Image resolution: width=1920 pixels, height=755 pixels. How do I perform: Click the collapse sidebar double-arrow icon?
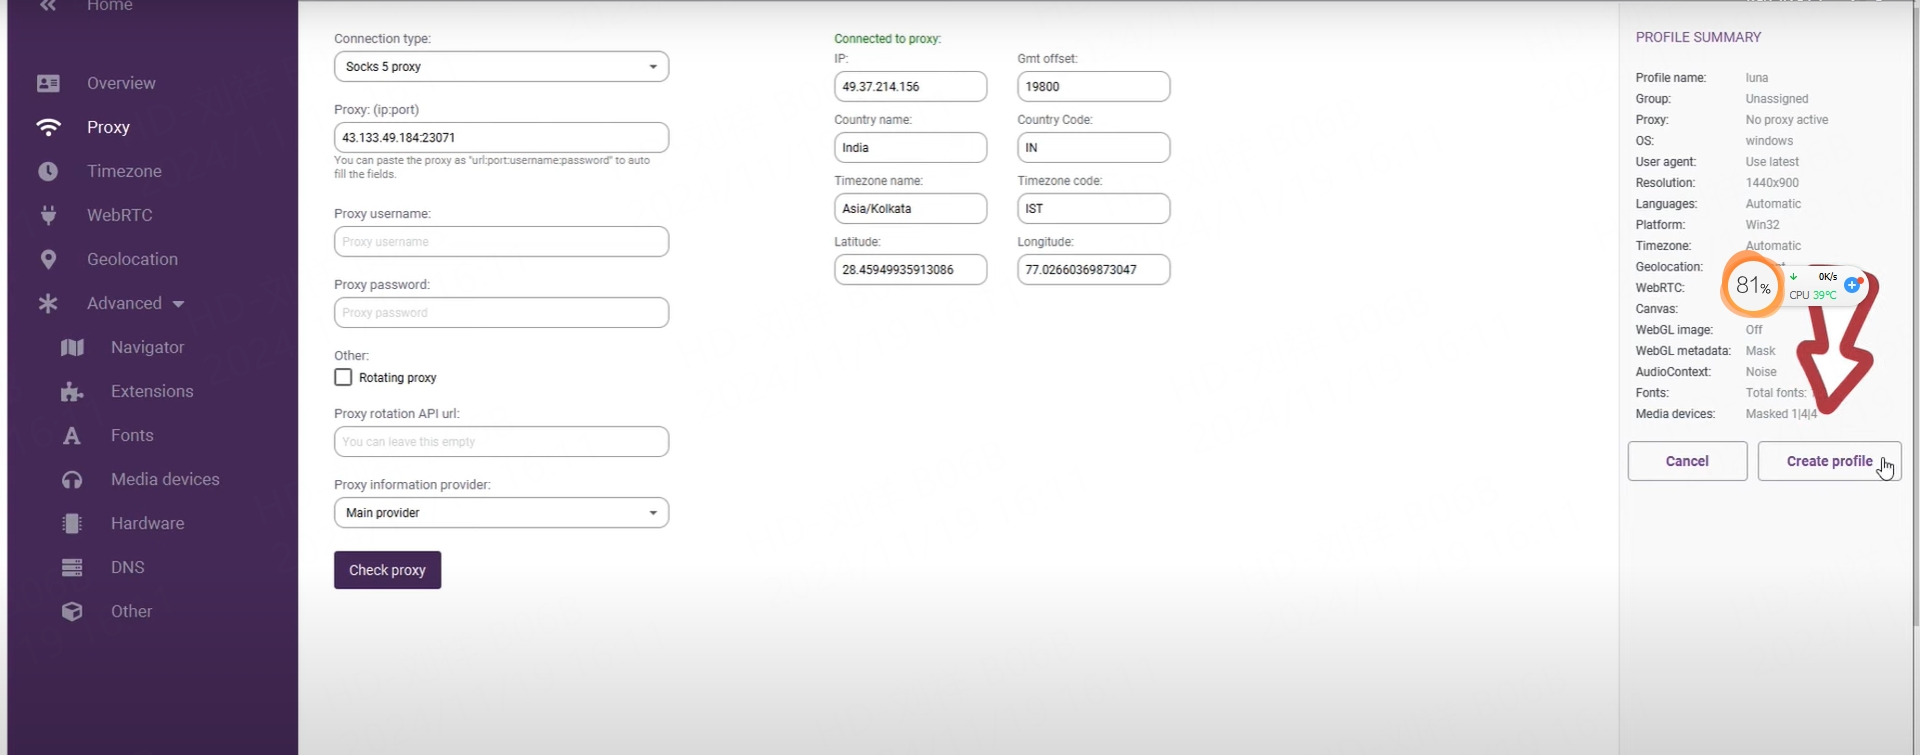[x=48, y=6]
